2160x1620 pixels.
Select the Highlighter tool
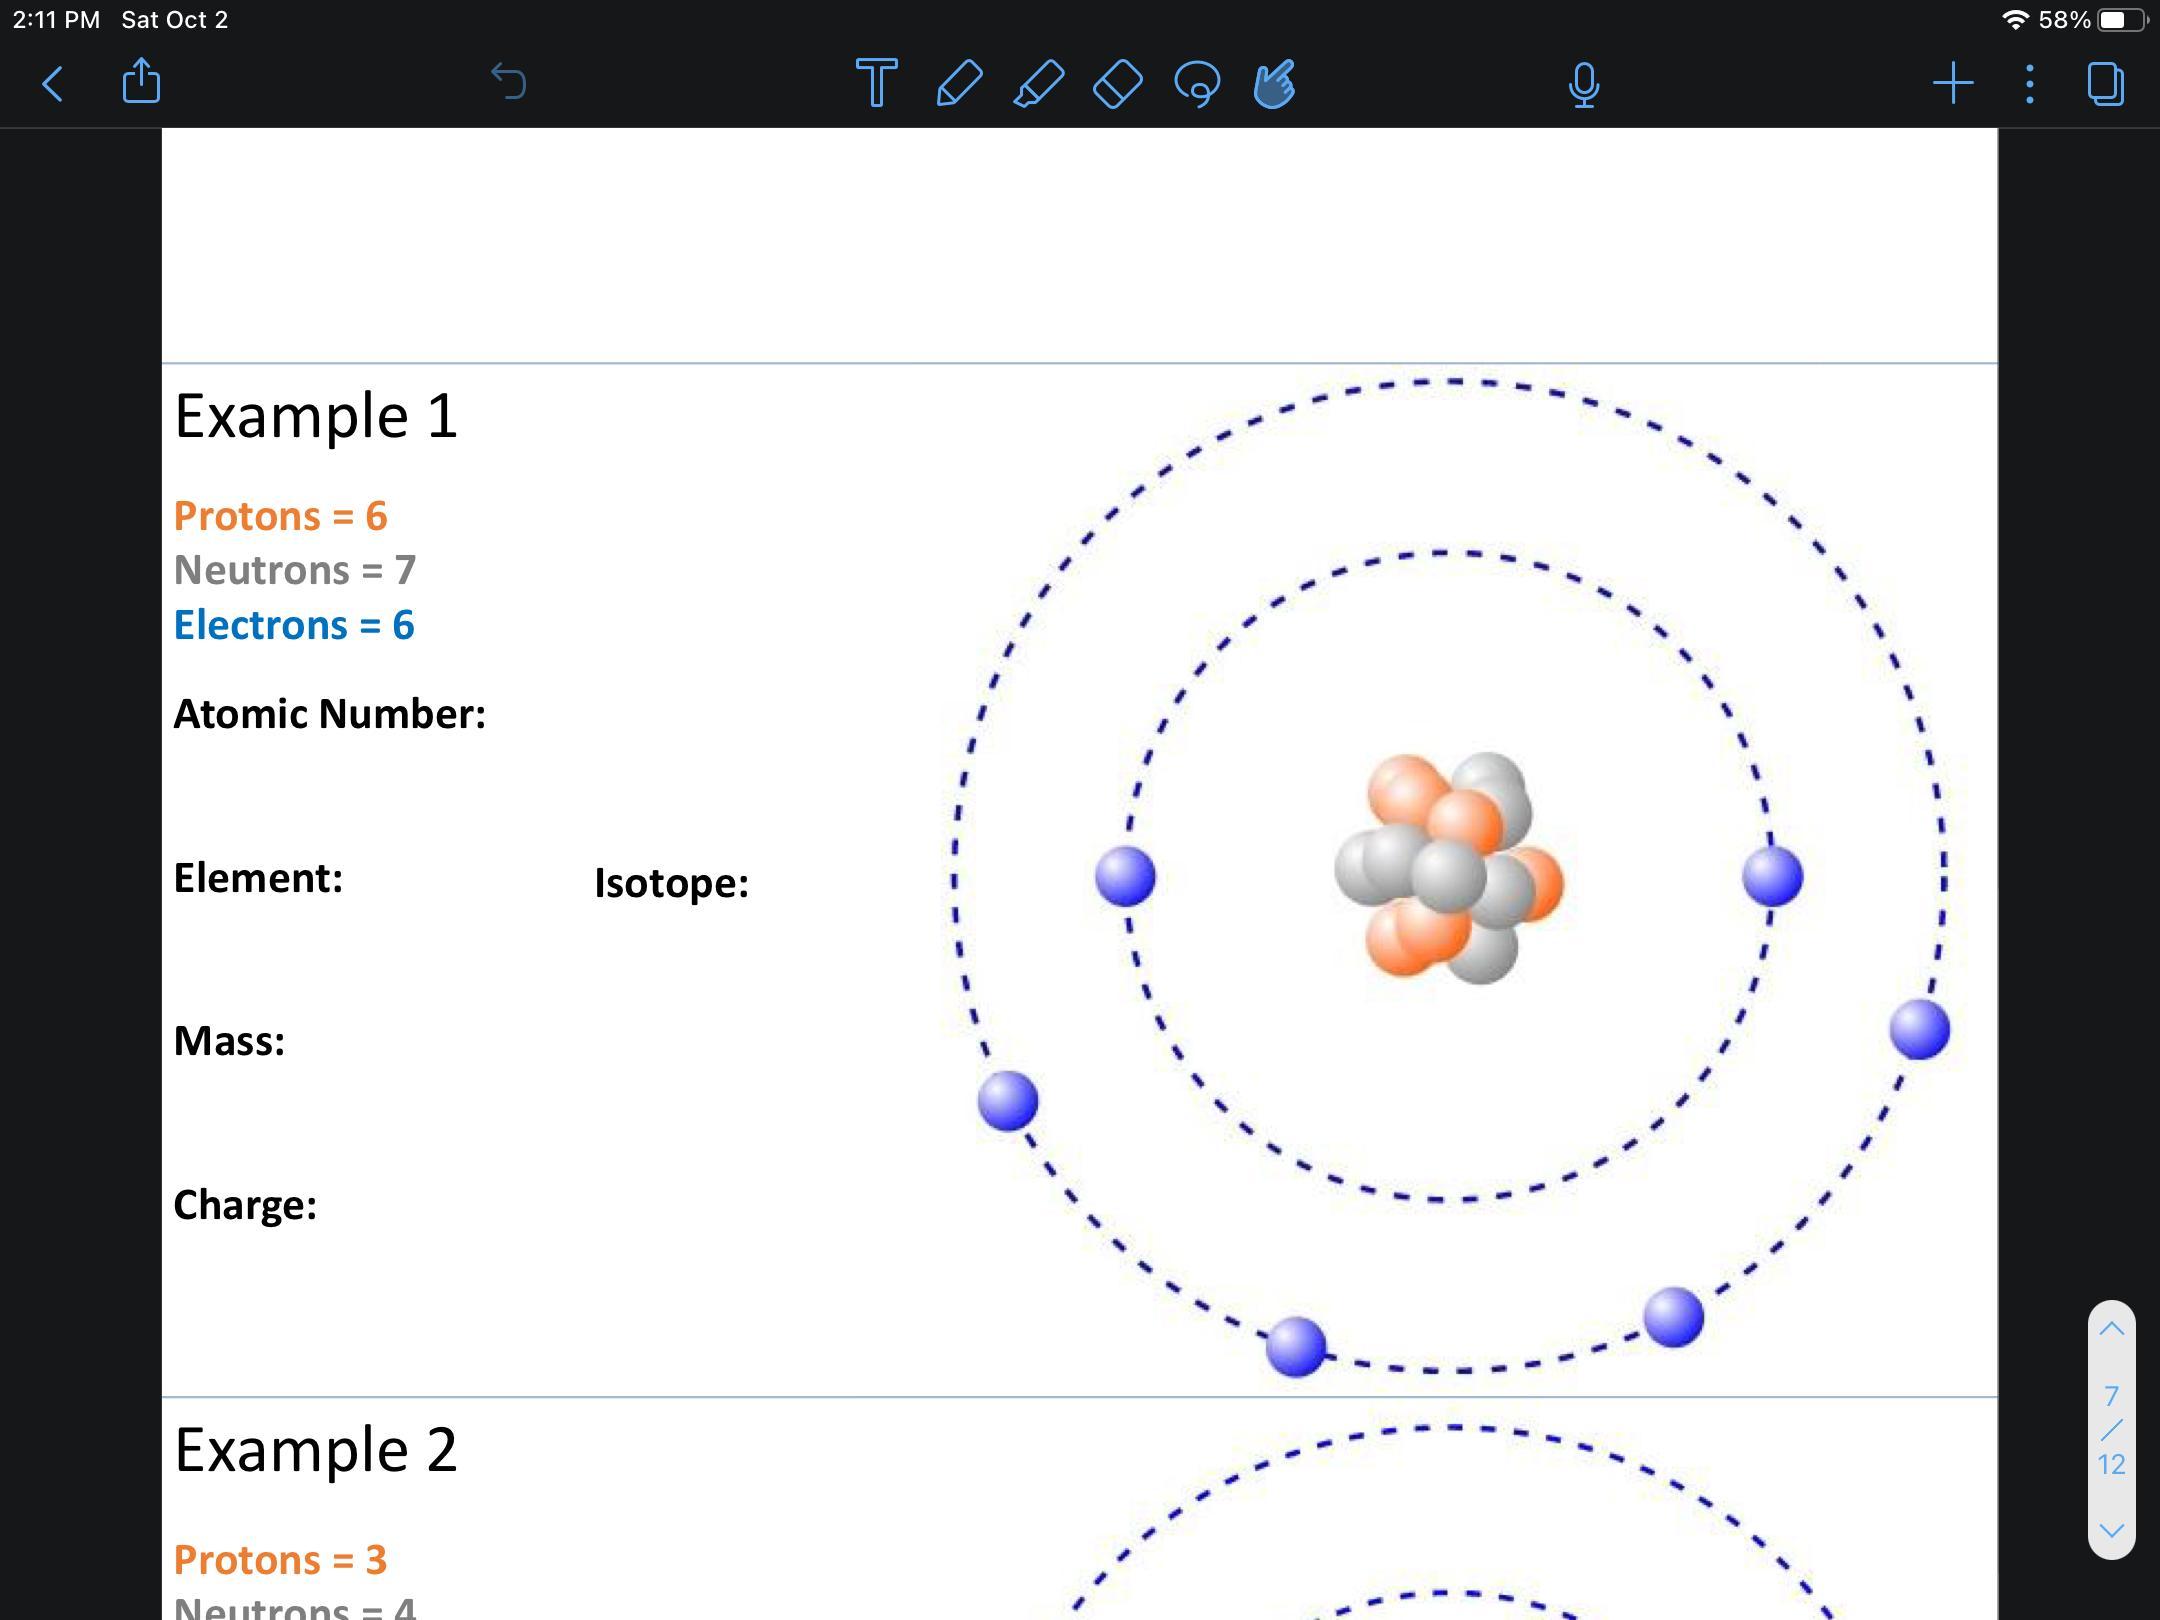pos(1038,83)
